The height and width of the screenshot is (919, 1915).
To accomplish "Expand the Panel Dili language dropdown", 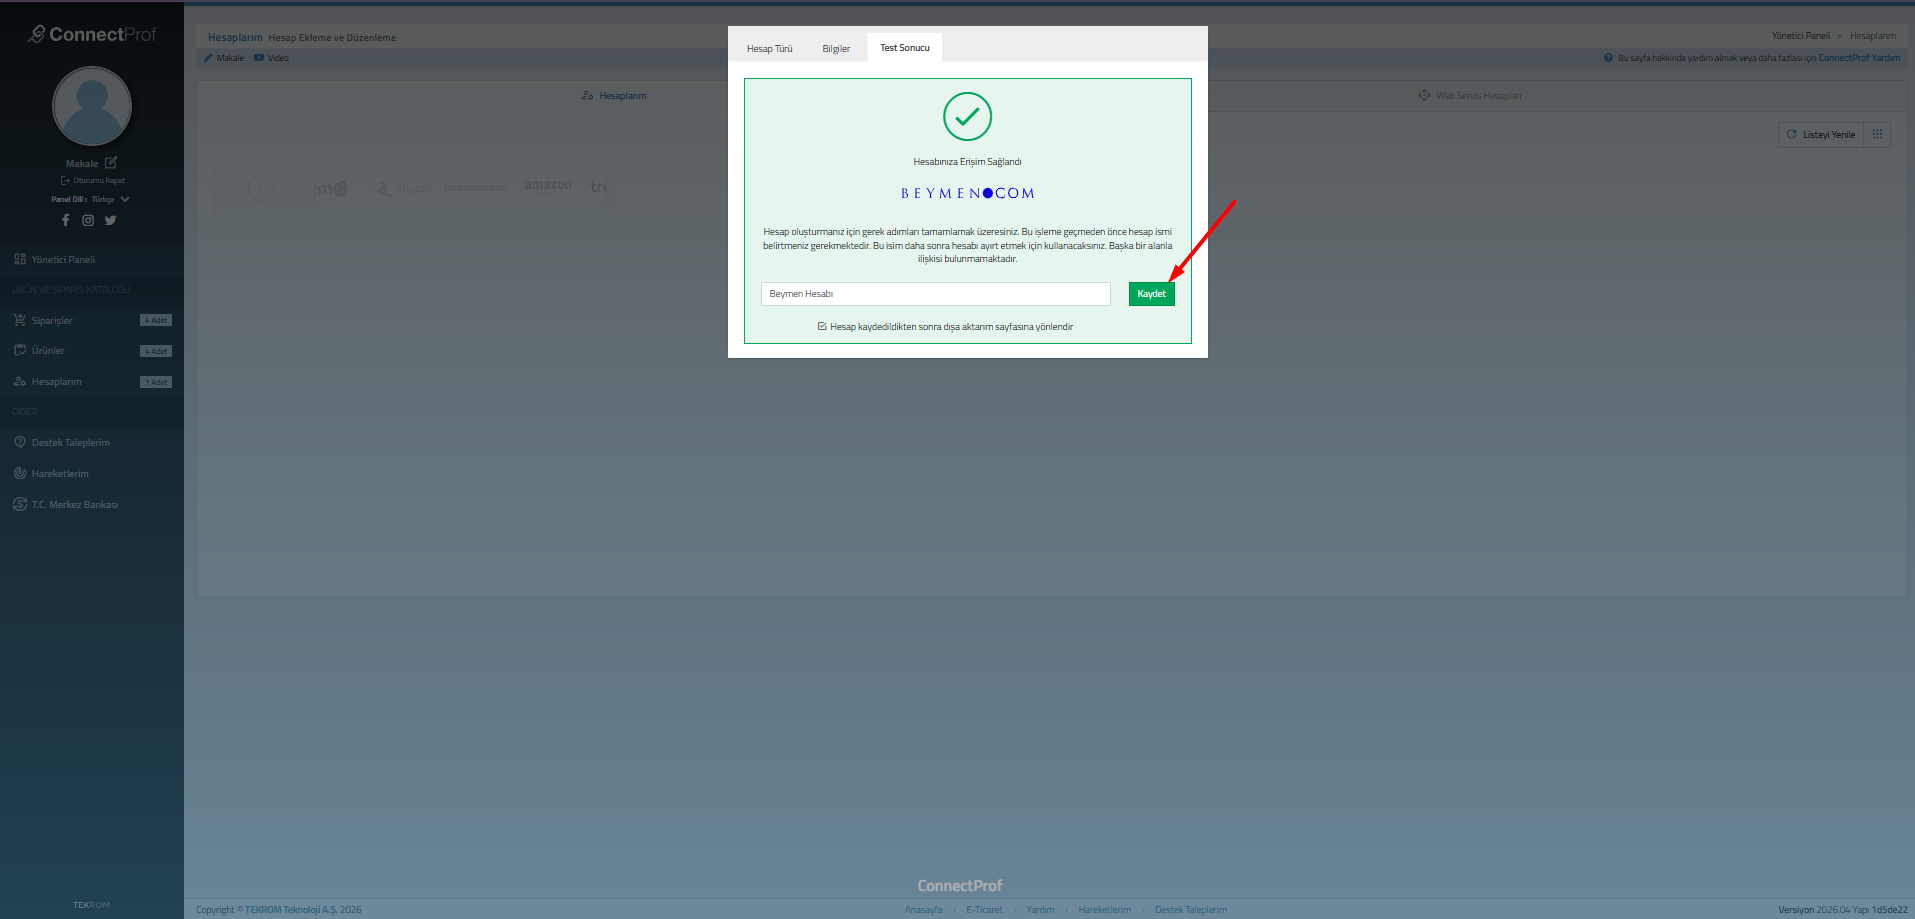I will click(124, 200).
